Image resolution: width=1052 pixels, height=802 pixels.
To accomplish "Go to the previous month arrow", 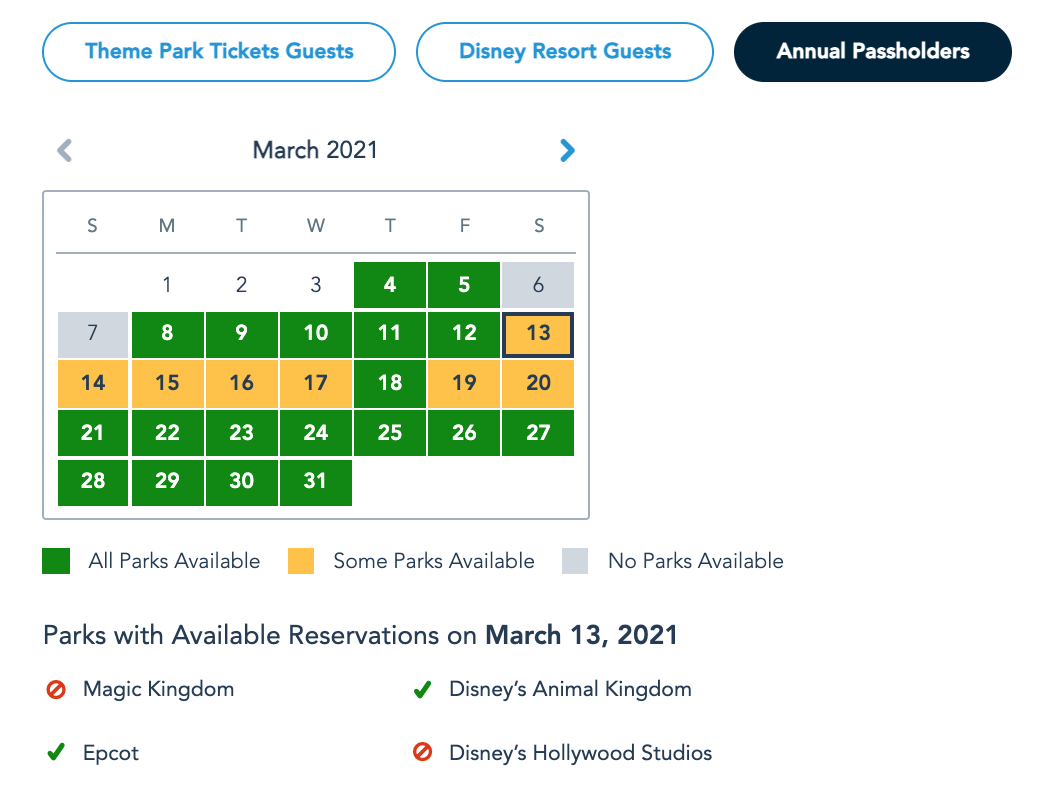I will pyautogui.click(x=64, y=151).
